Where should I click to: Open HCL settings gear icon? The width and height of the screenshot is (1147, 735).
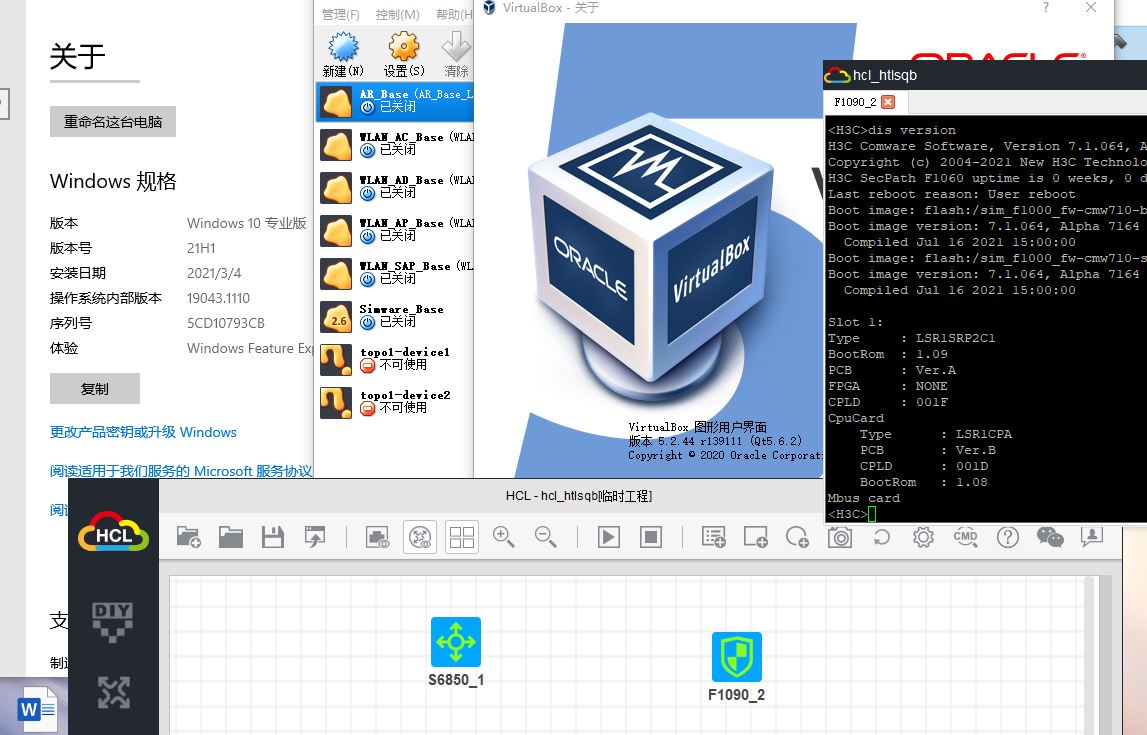[x=923, y=537]
